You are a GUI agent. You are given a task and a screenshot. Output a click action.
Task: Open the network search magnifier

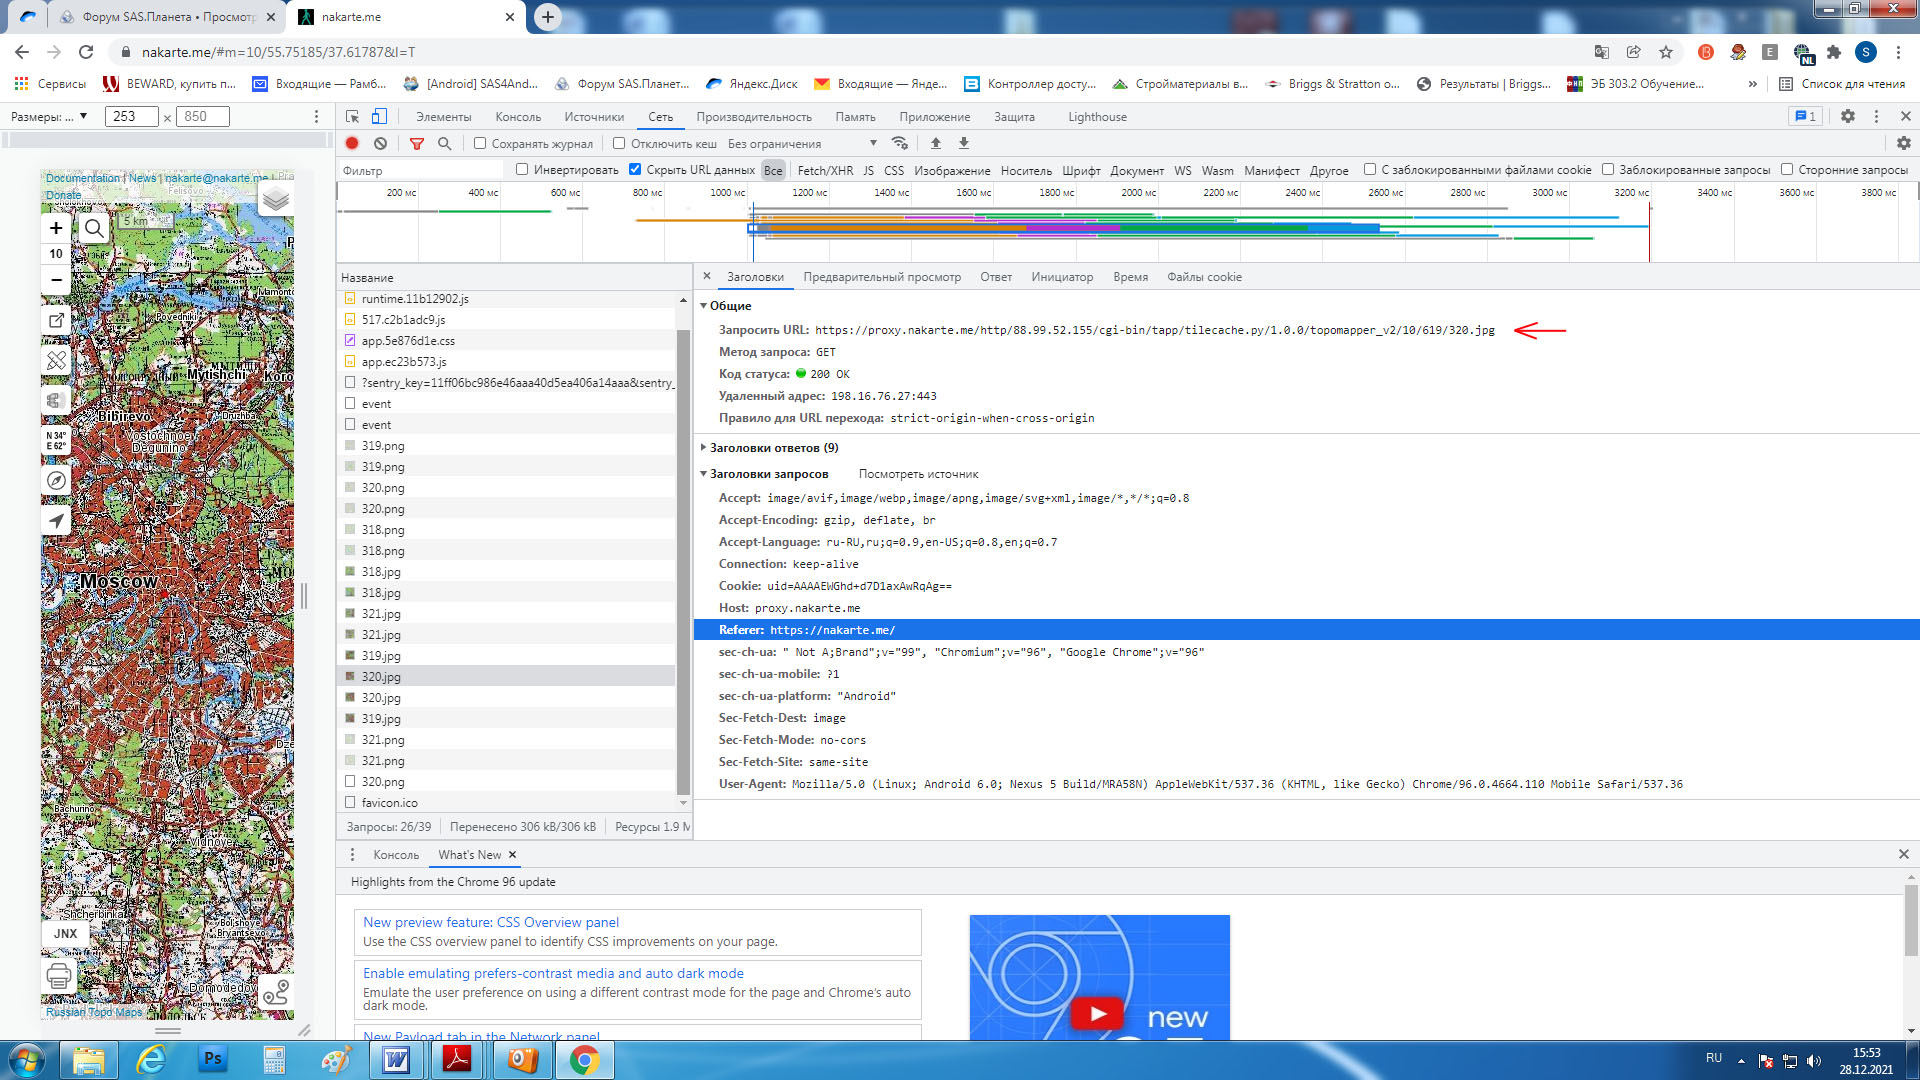[x=445, y=143]
